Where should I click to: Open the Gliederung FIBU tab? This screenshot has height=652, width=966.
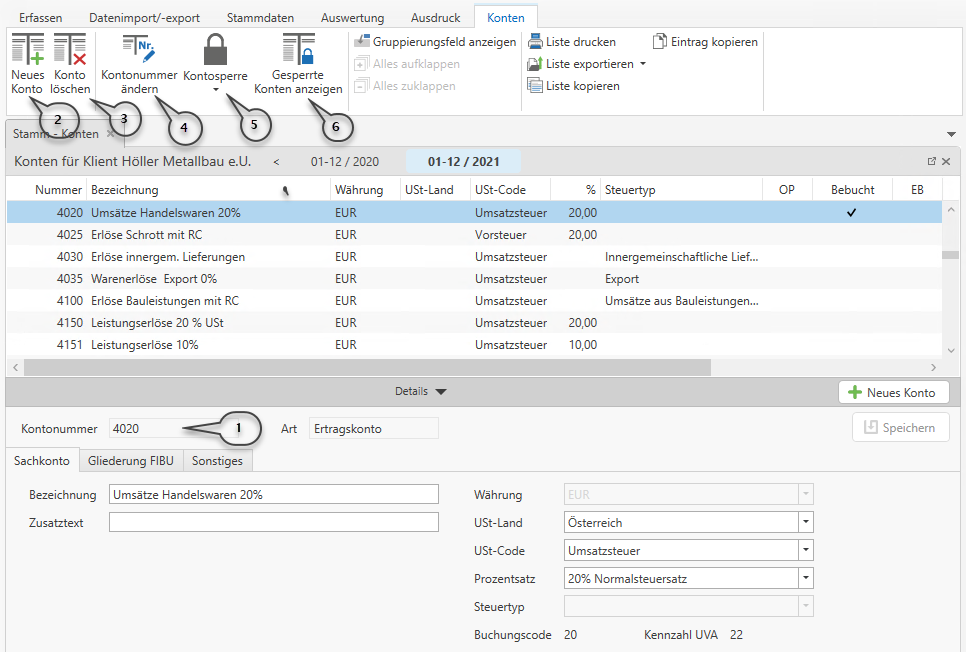130,461
